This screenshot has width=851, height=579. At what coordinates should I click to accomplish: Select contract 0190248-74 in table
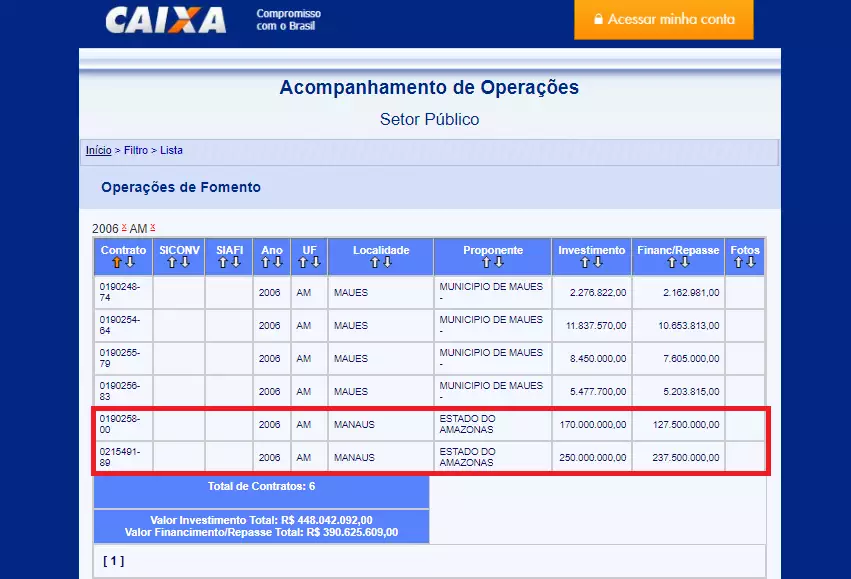[120, 292]
